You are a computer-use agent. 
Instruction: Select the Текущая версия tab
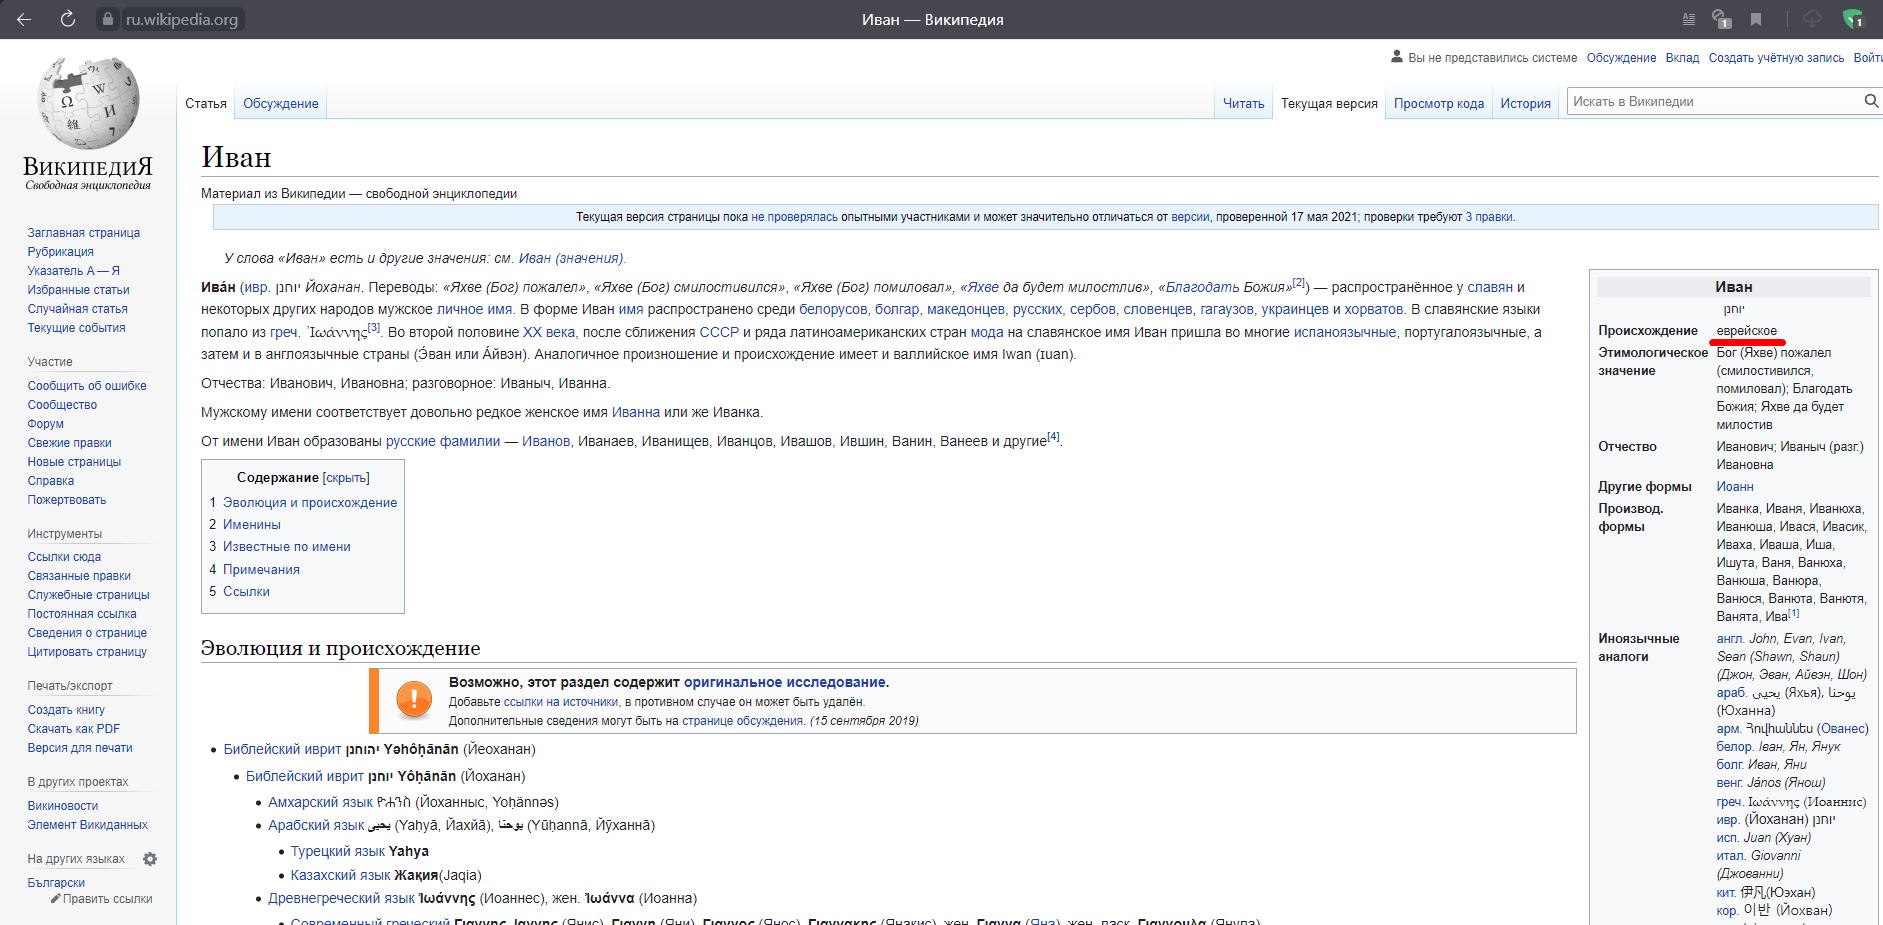tap(1329, 103)
